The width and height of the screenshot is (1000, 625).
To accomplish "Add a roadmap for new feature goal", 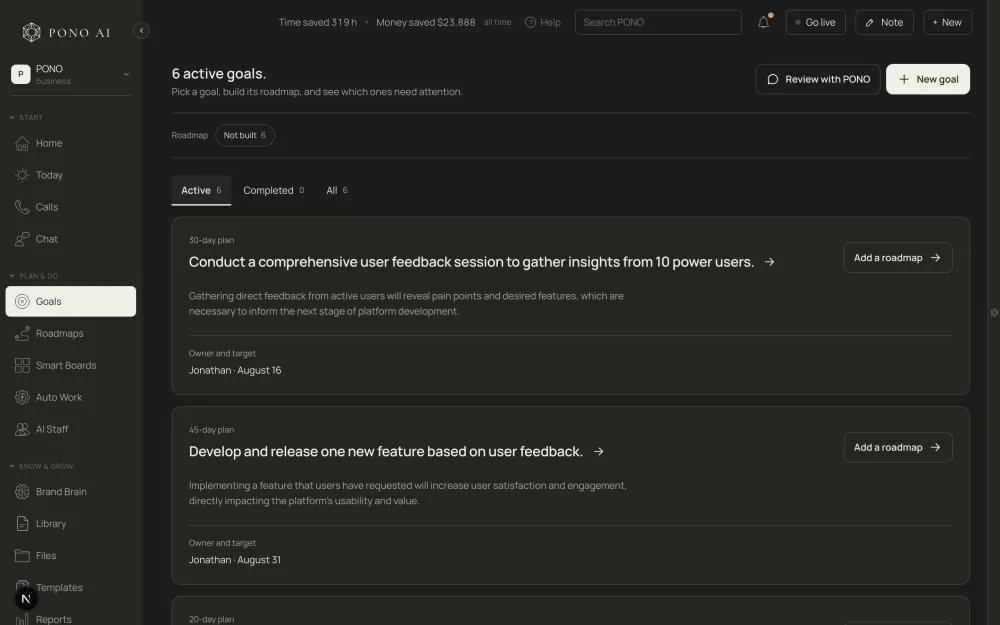I will (898, 447).
